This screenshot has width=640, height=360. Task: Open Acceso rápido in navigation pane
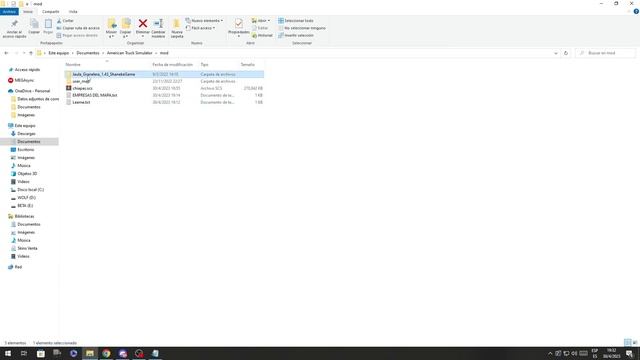(27, 70)
